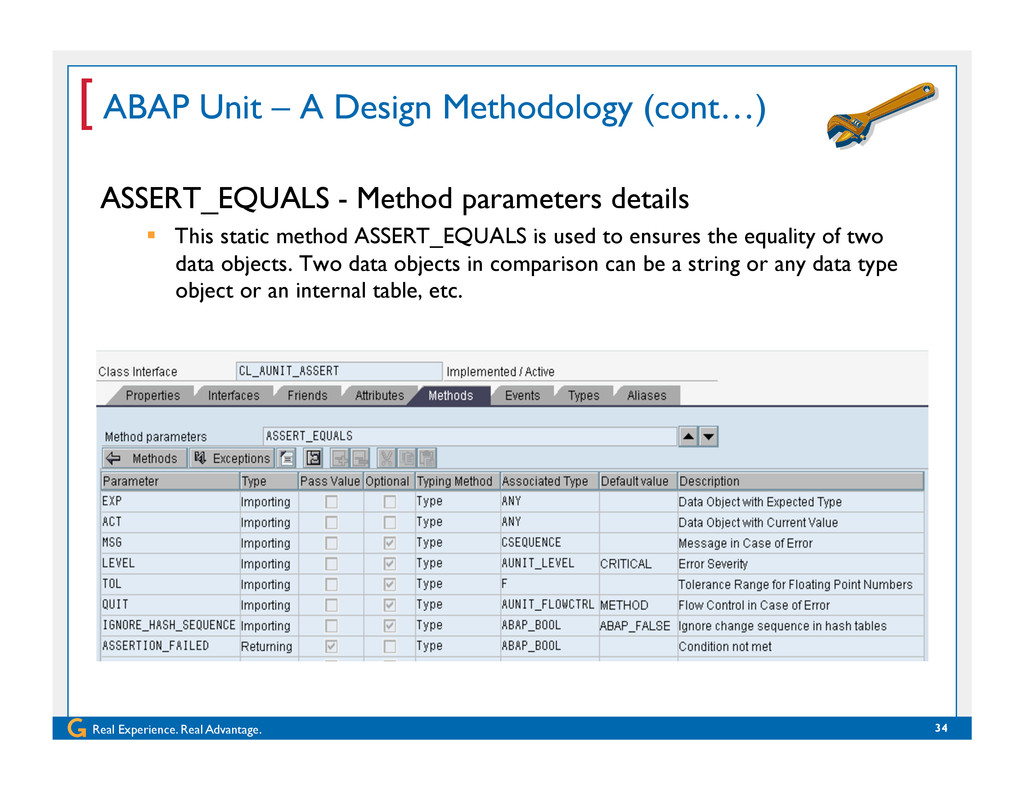Click the Description column header

click(801, 481)
